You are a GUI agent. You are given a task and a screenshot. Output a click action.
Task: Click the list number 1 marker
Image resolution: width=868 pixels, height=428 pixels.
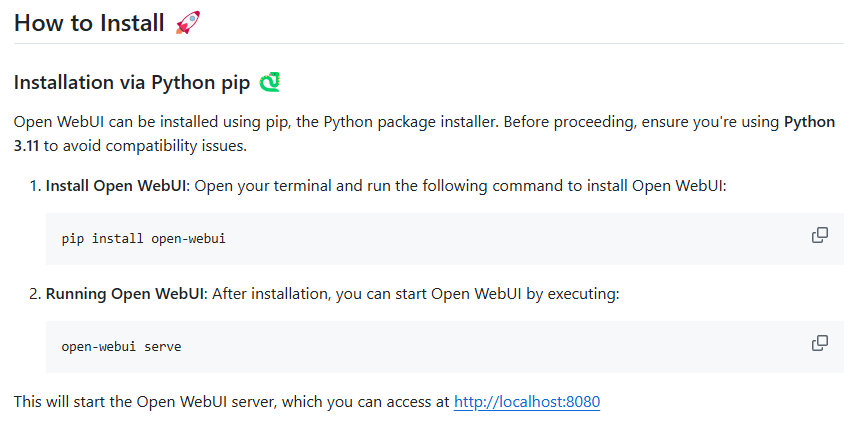(34, 186)
